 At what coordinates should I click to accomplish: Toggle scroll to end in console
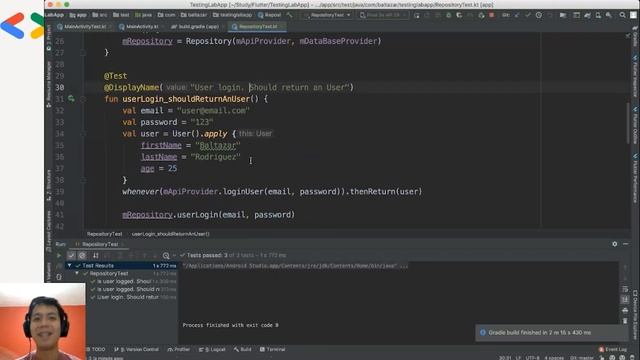tap(625, 300)
